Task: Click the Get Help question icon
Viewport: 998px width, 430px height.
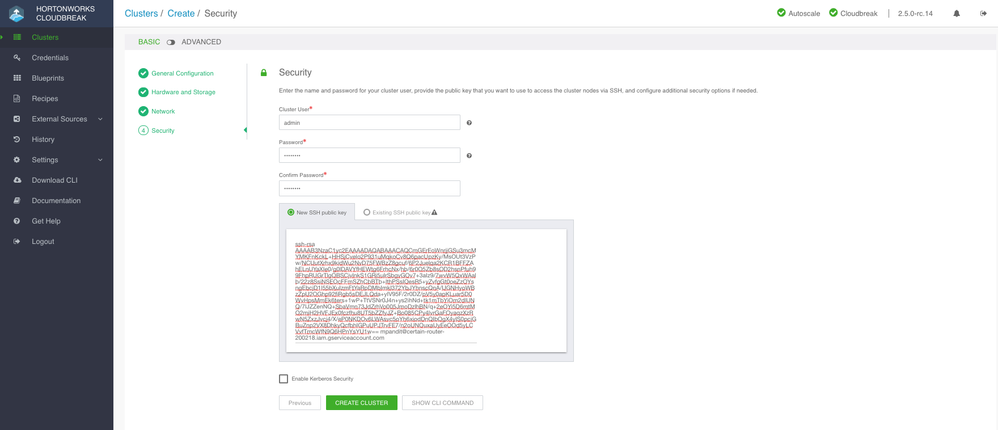Action: [x=17, y=221]
